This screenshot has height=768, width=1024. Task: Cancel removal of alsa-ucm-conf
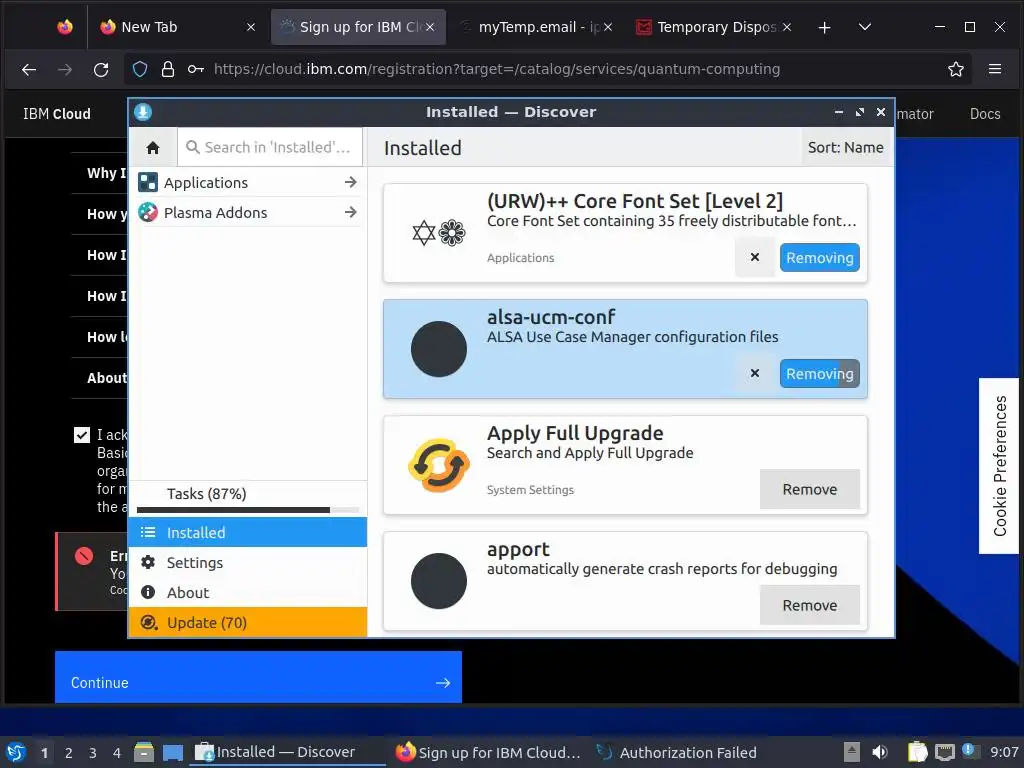point(755,374)
